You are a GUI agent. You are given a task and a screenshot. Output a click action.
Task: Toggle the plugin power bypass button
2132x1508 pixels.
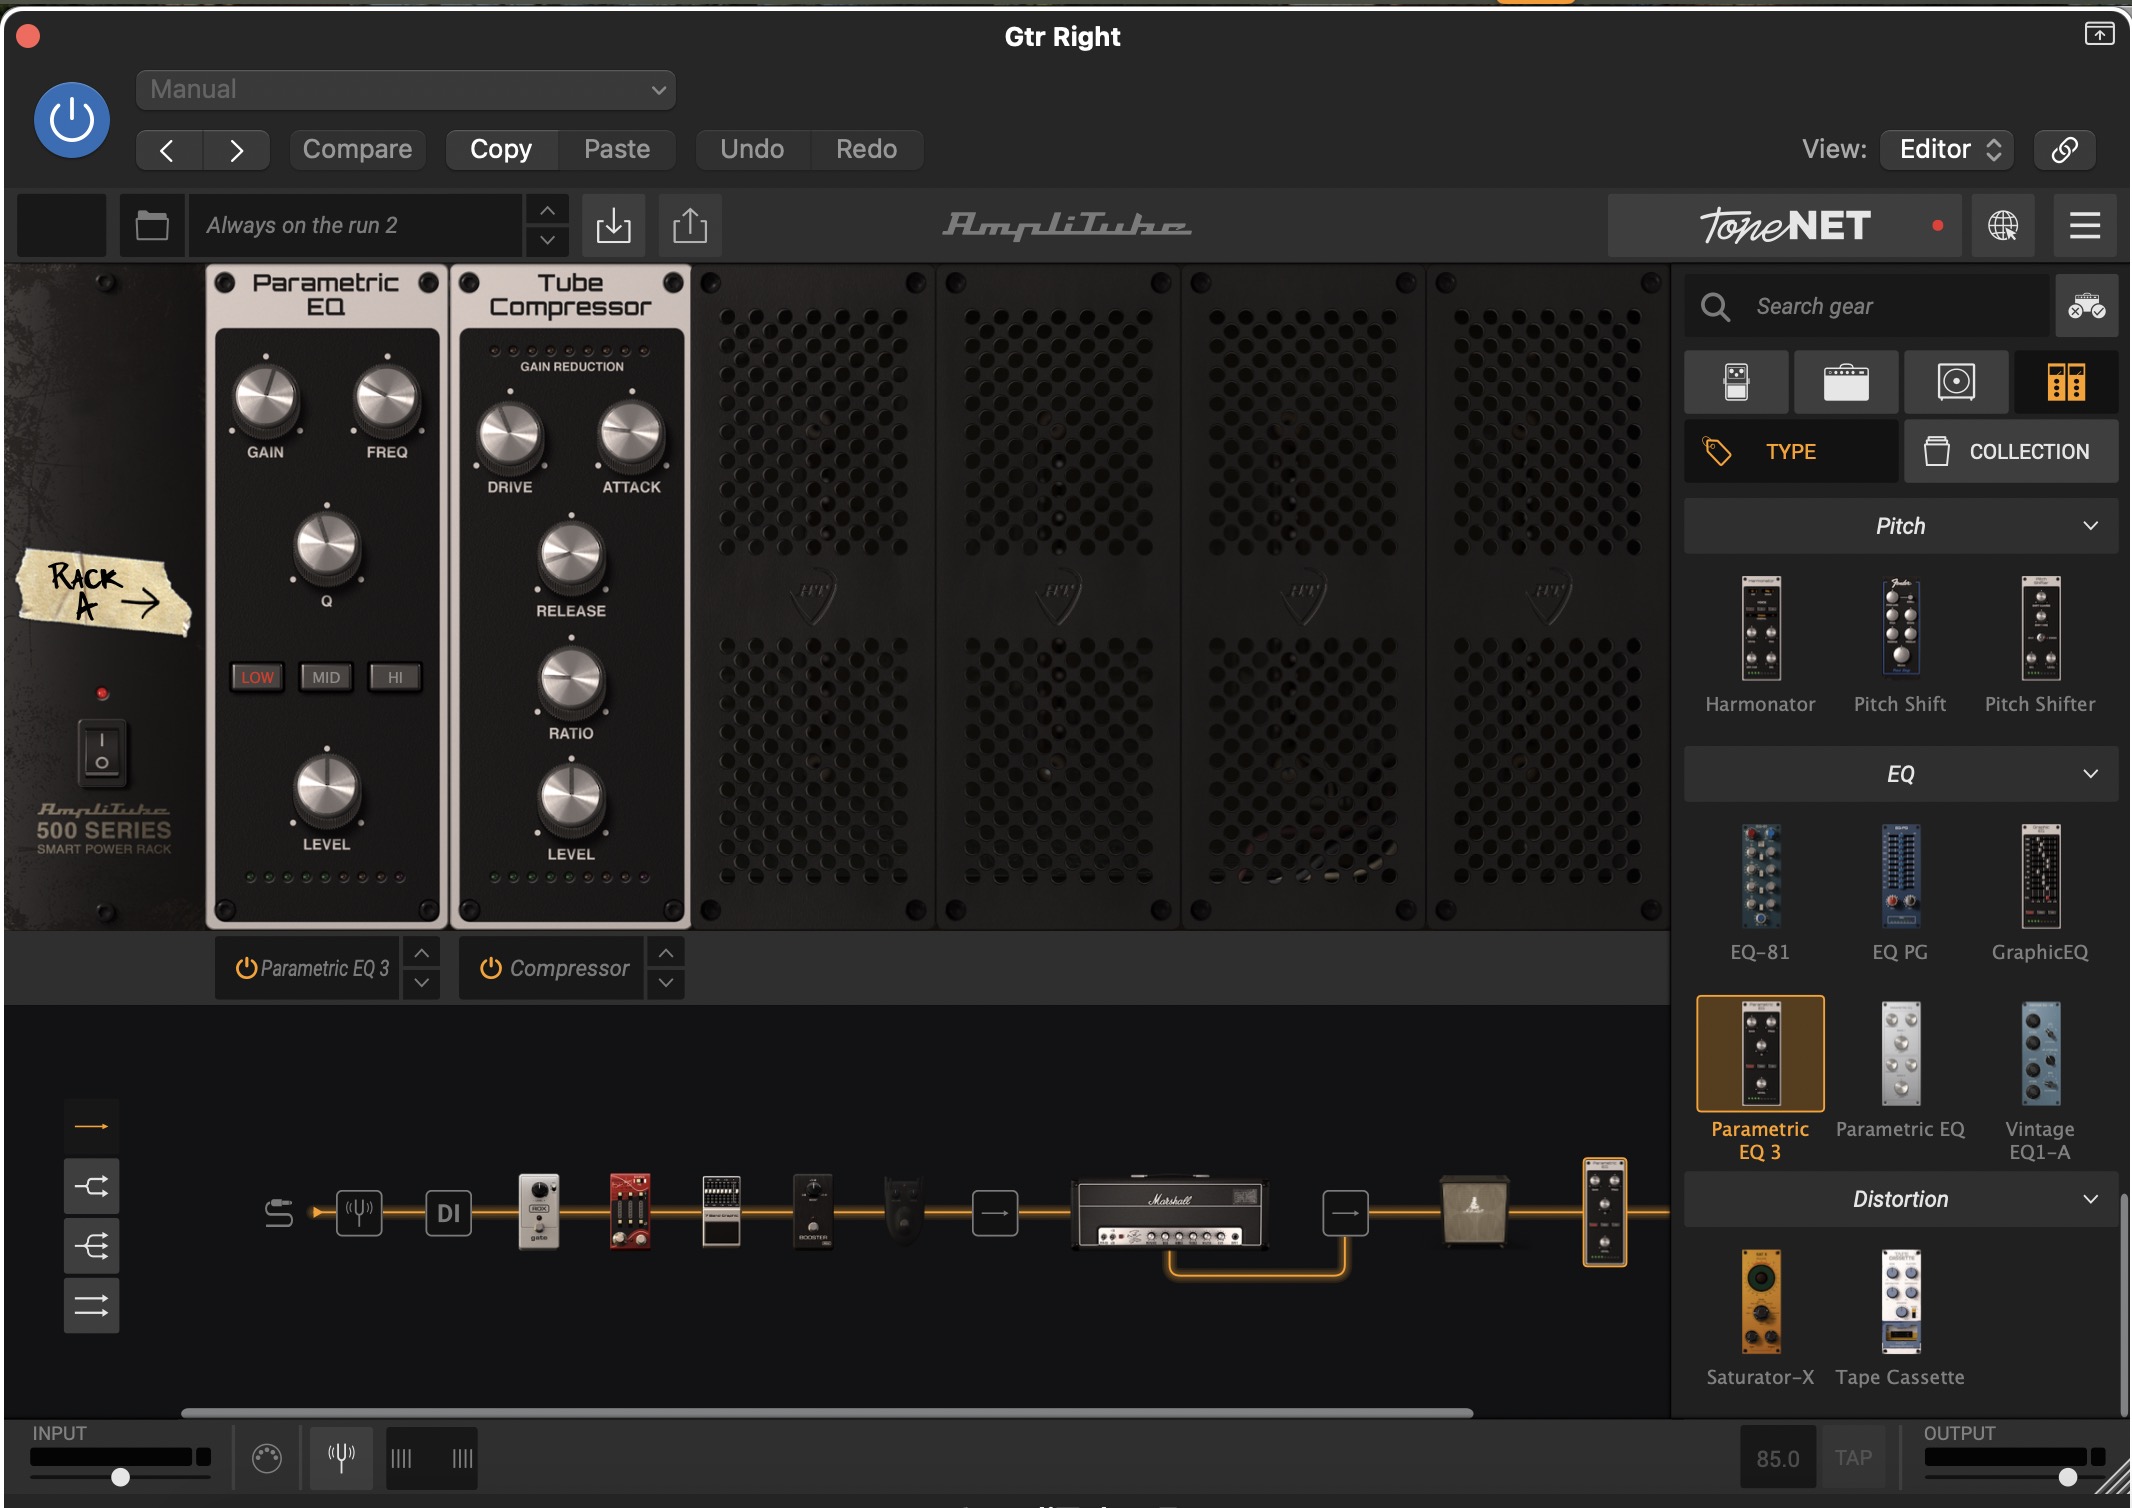tap(72, 120)
